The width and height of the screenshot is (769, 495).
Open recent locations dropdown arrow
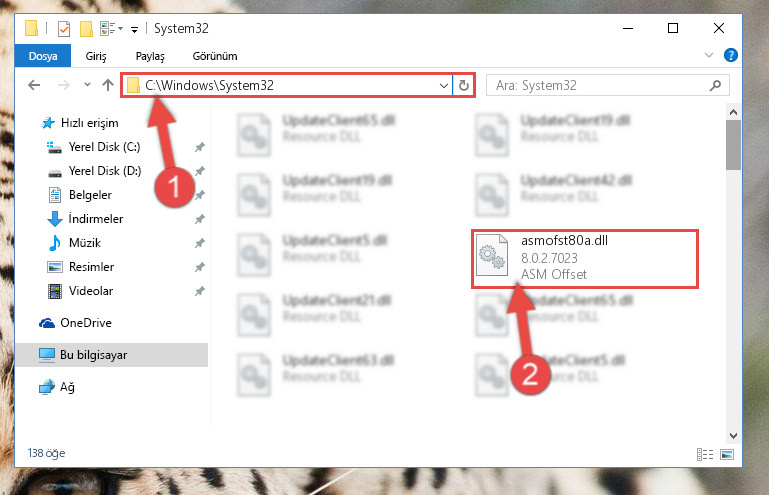(x=87, y=85)
